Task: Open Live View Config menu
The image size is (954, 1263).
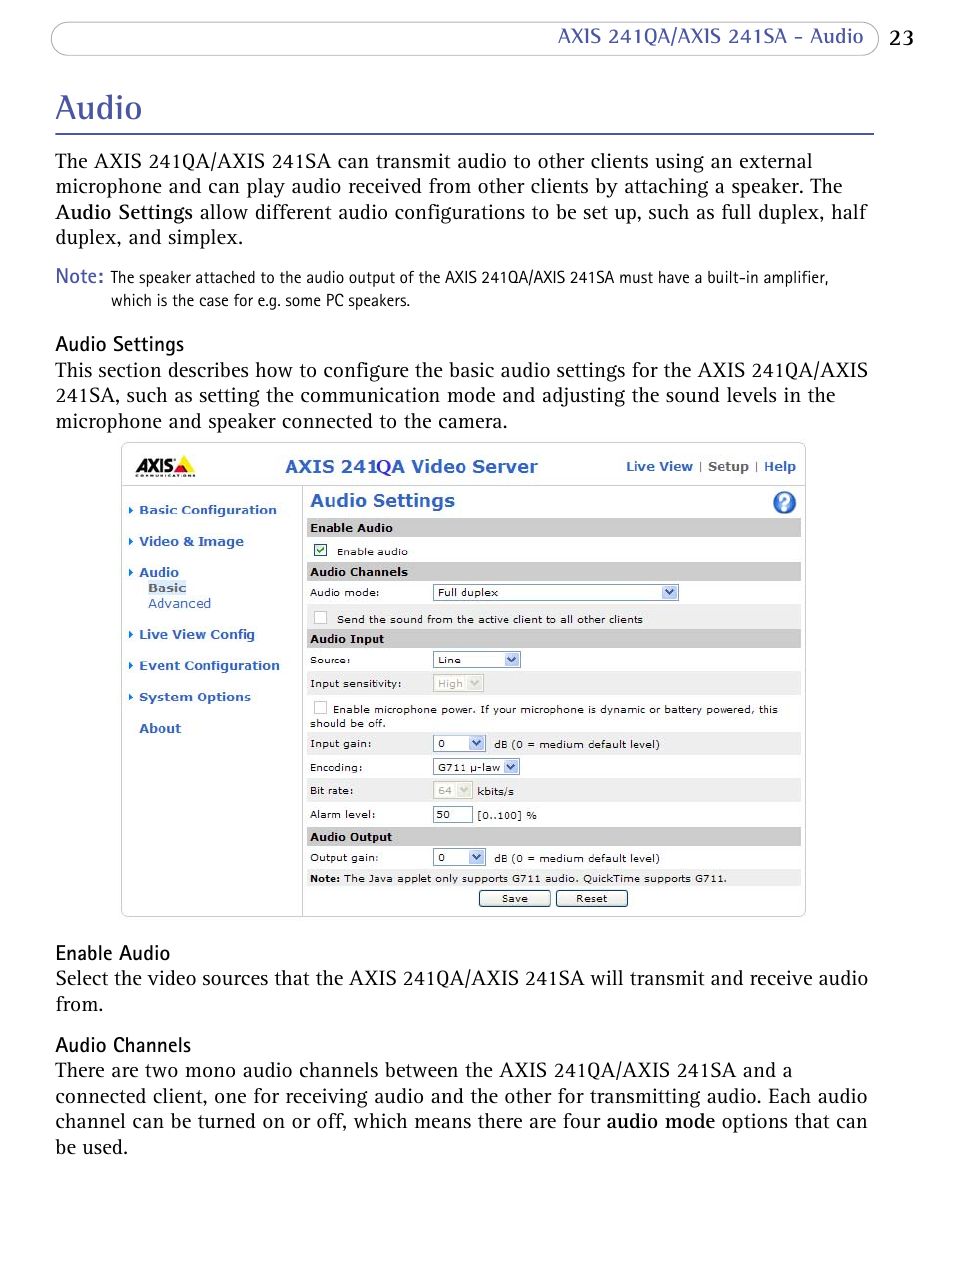Action: [x=197, y=634]
